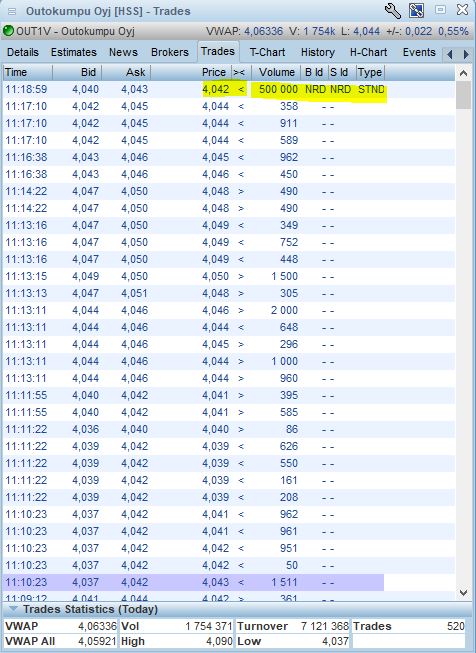Click the Turnover value 7 121 368

point(325,626)
